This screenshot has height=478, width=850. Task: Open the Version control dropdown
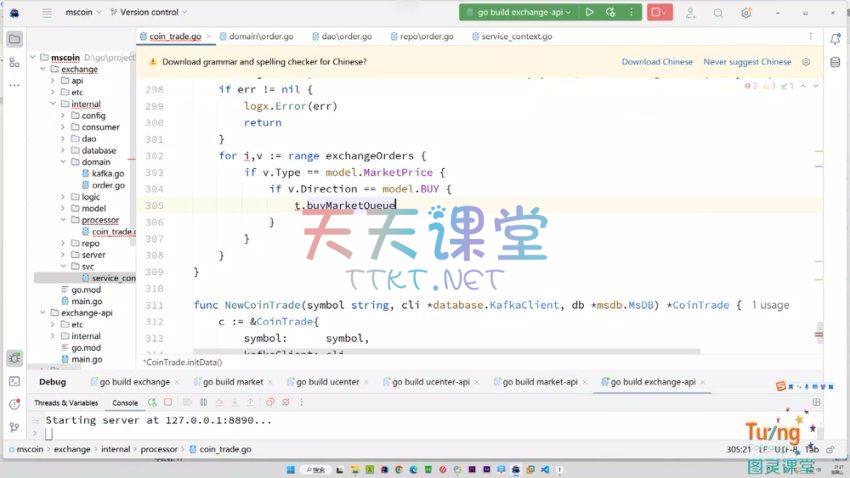[x=149, y=12]
